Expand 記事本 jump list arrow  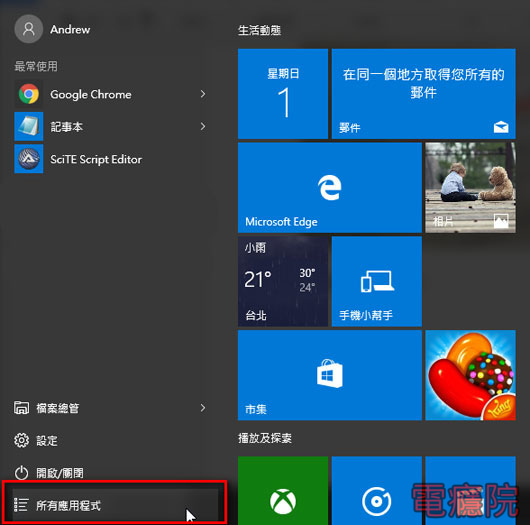(x=203, y=126)
